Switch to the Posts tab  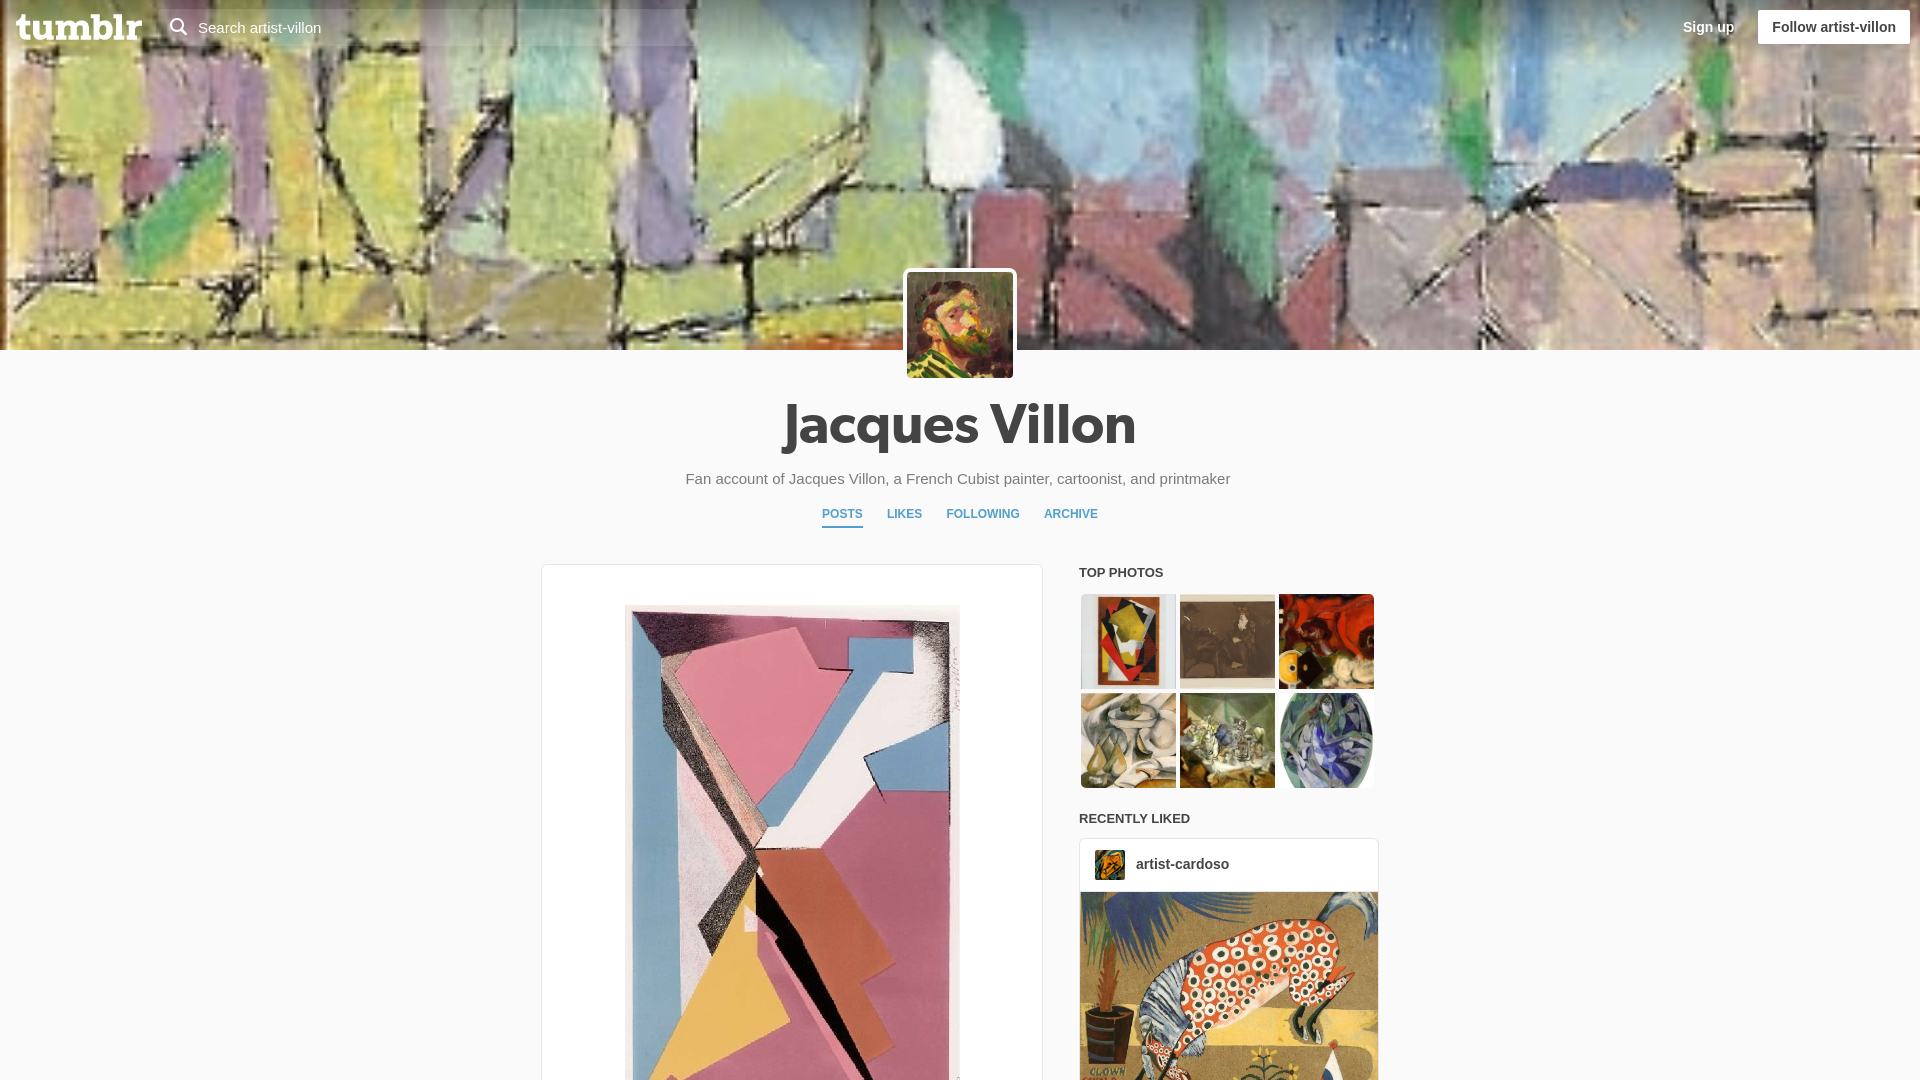(x=842, y=514)
